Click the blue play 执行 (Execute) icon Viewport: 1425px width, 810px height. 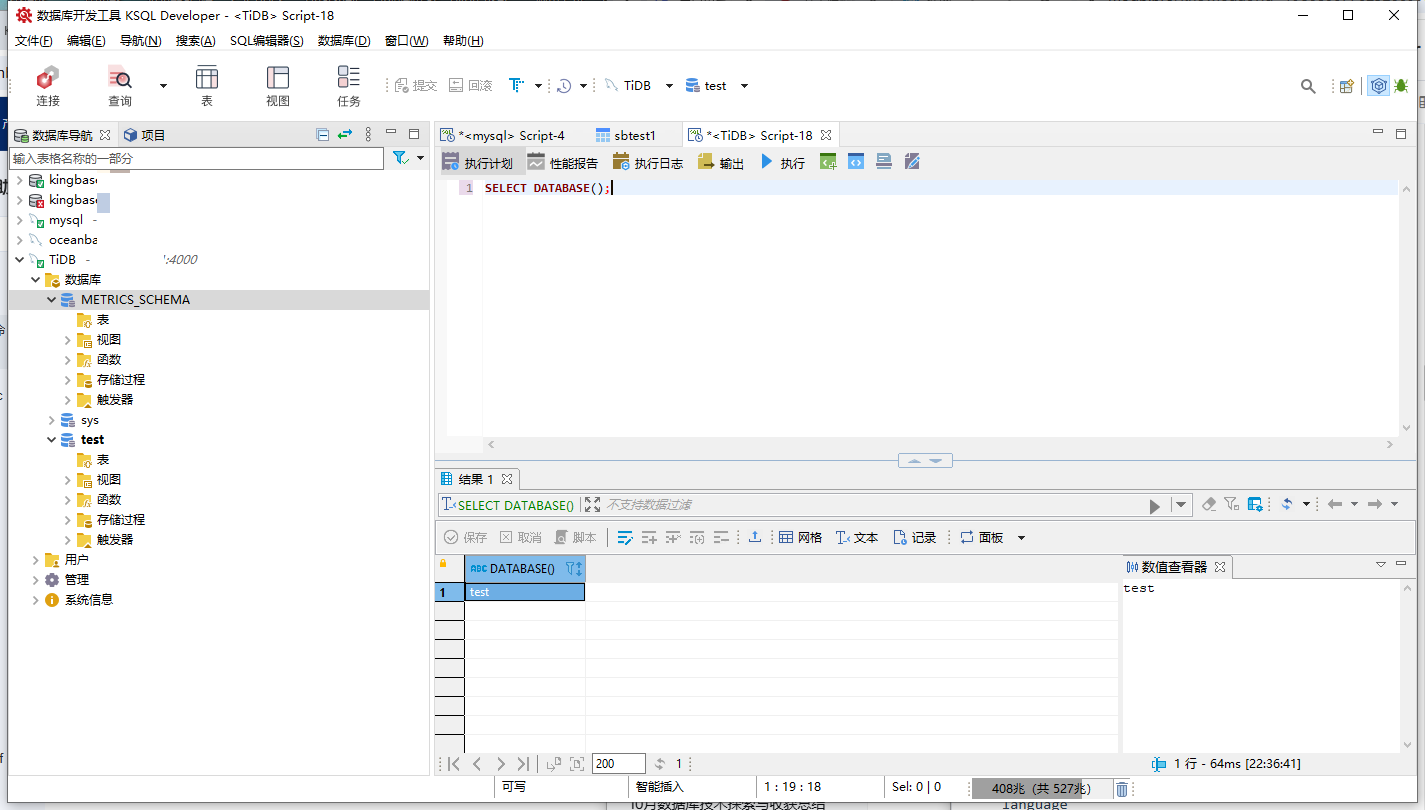767,162
